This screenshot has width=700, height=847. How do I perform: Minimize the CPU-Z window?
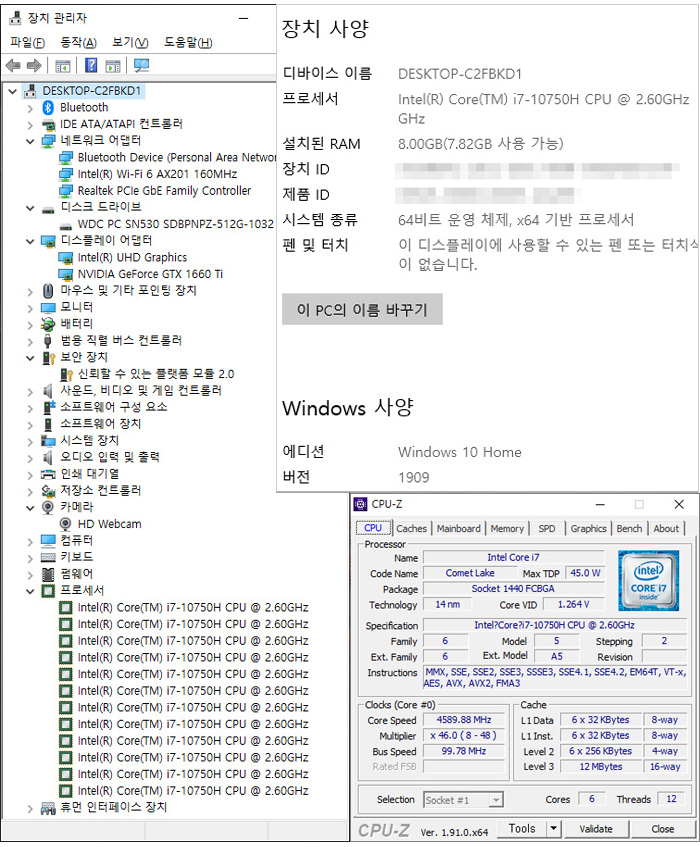600,505
